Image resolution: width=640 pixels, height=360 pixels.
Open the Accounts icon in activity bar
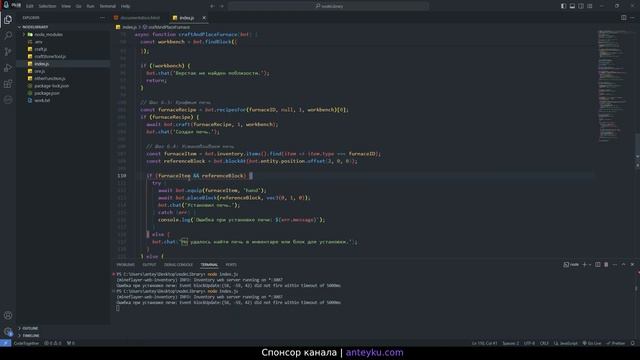click(8, 315)
